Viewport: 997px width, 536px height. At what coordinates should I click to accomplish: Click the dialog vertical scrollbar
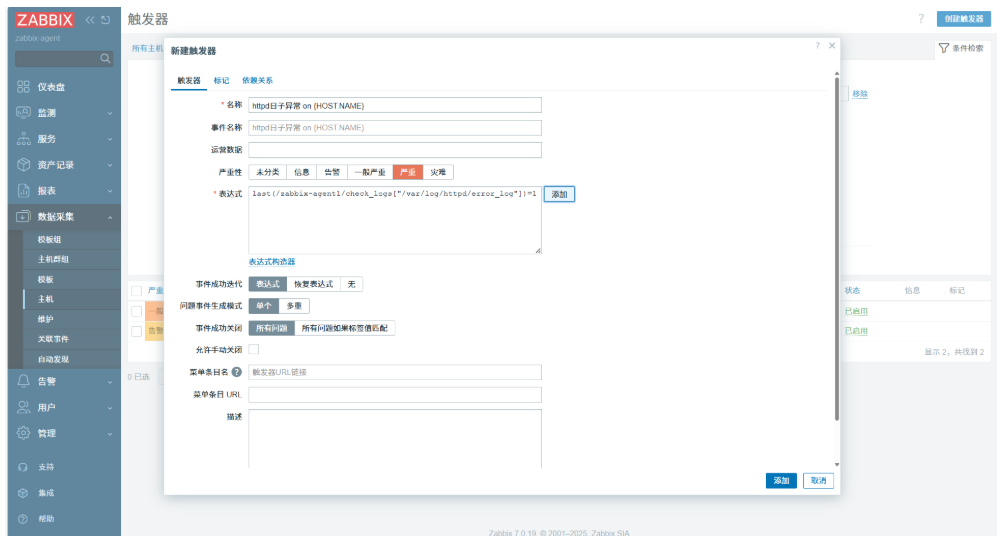tap(837, 248)
